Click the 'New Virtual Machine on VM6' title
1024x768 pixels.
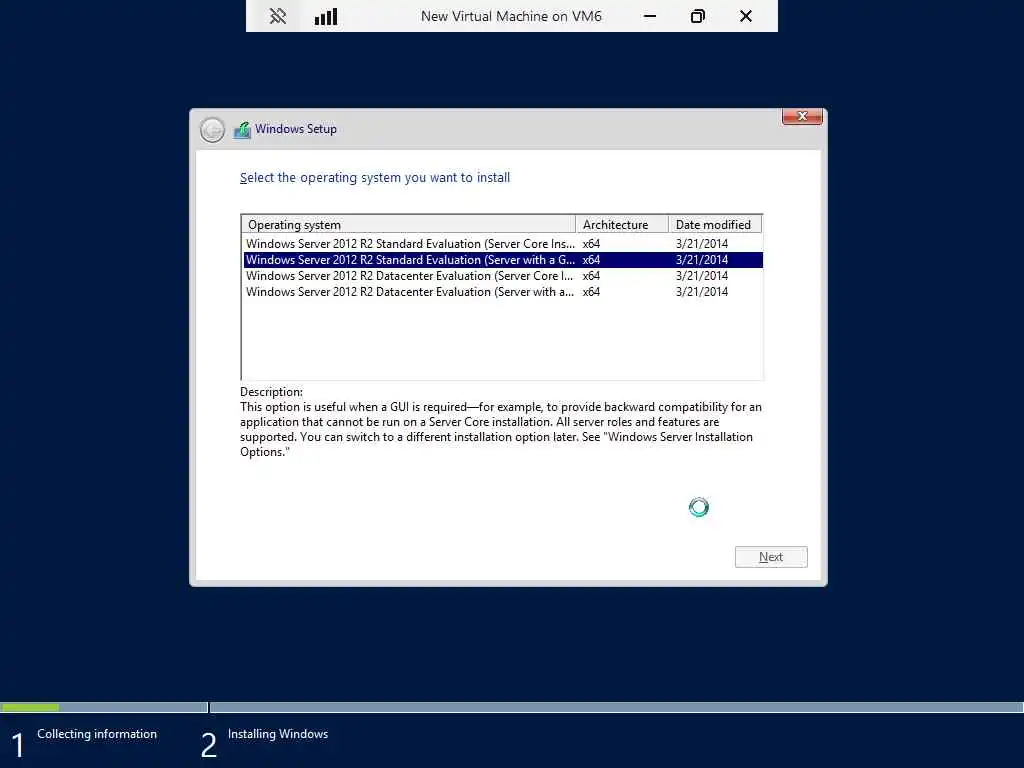[x=511, y=16]
